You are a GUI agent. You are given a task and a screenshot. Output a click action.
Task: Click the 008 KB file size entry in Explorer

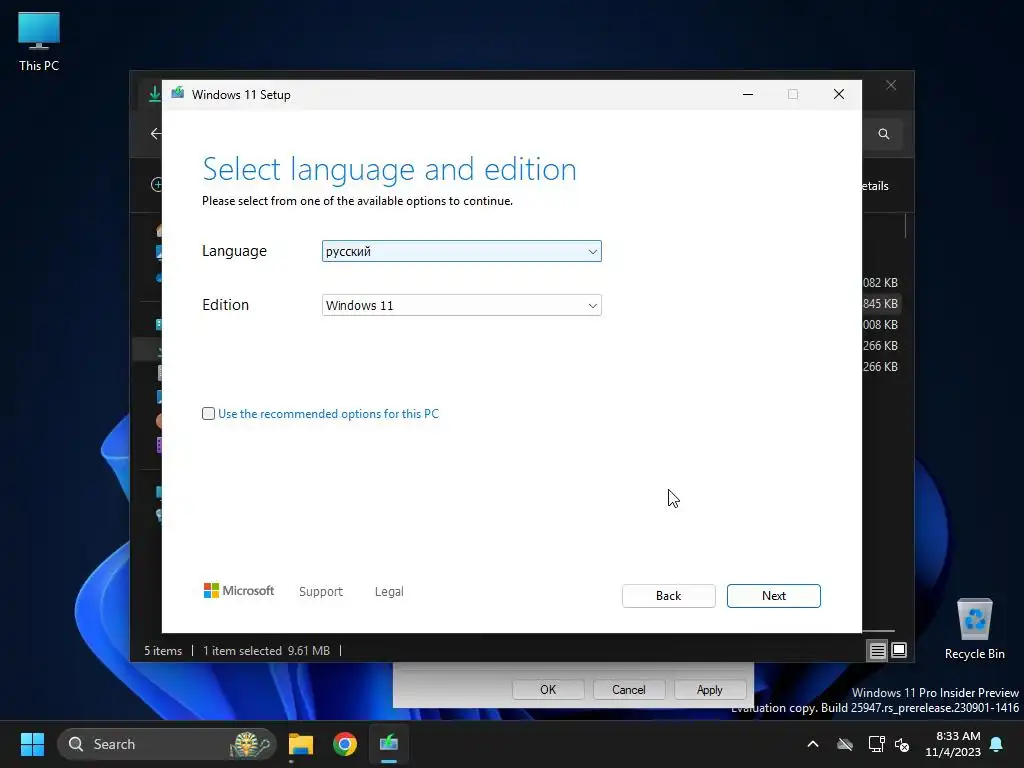[880, 325]
